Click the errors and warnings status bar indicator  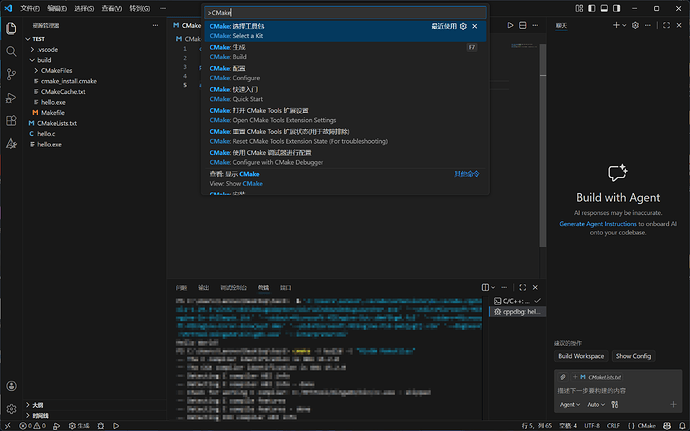pyautogui.click(x=32, y=426)
